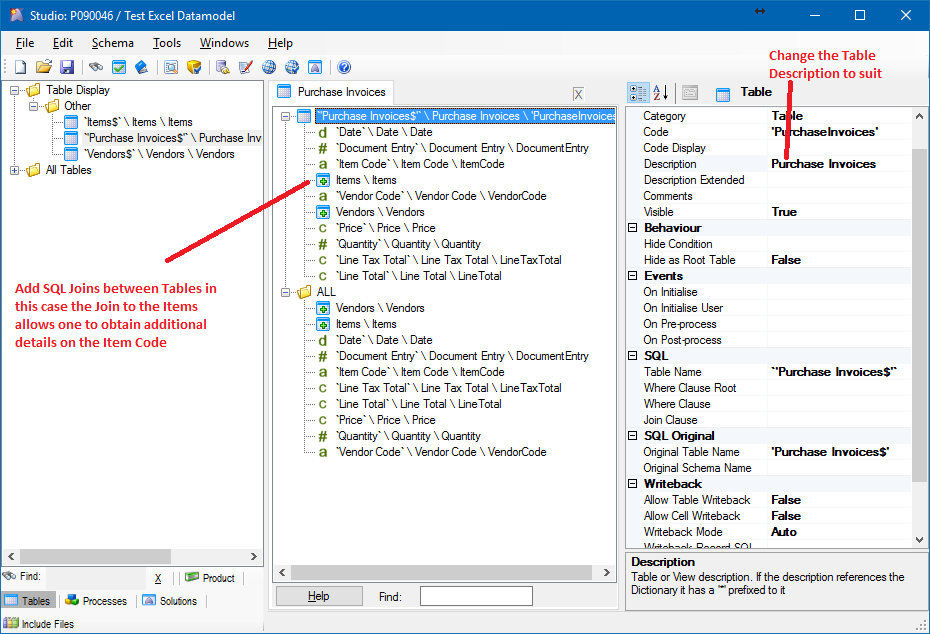Expand the All Tables node
The height and width of the screenshot is (634, 930).
click(14, 171)
